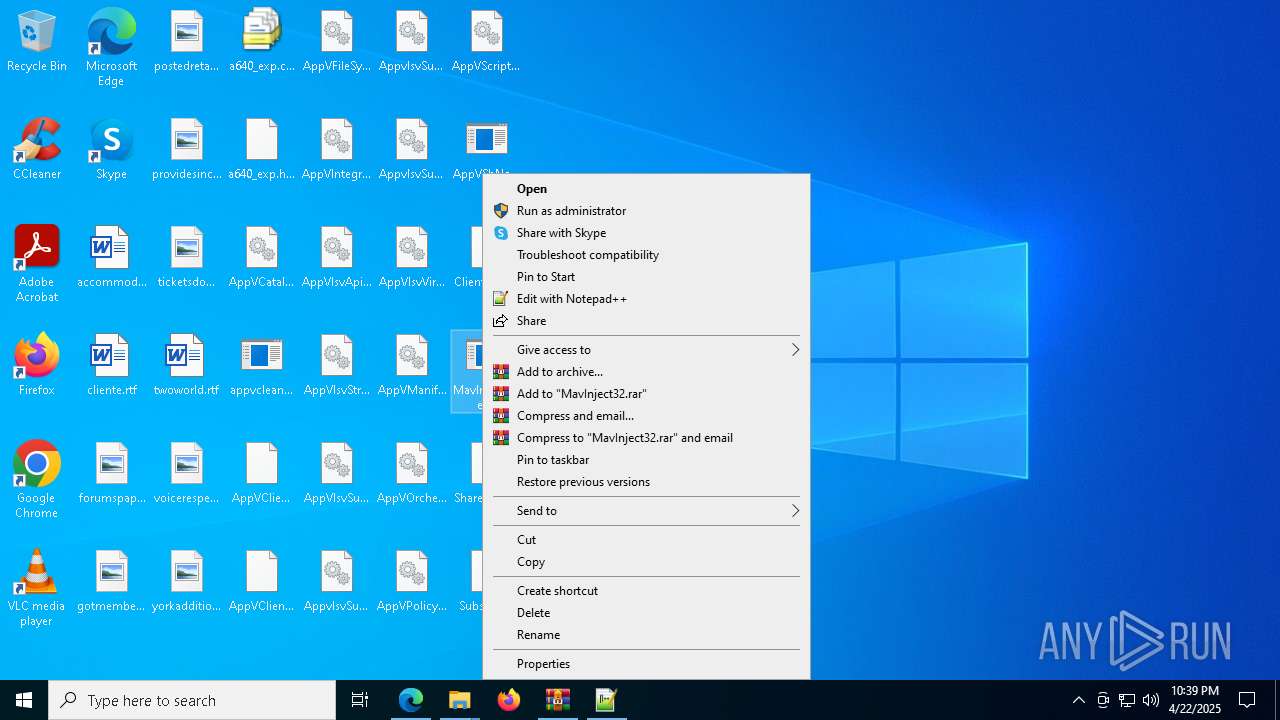The image size is (1280, 720).
Task: Select the AppVManif... file icon
Action: (412, 365)
